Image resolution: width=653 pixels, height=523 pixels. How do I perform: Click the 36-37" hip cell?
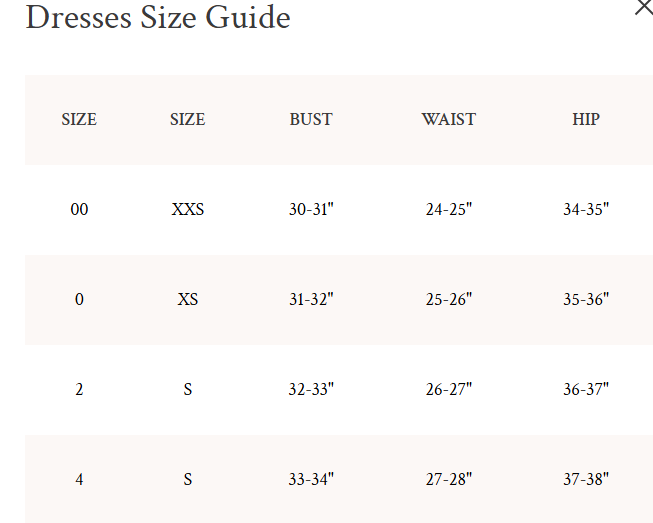pyautogui.click(x=586, y=389)
